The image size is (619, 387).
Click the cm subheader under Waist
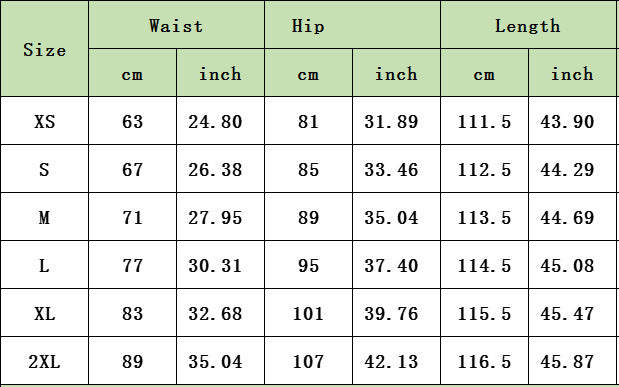(132, 73)
